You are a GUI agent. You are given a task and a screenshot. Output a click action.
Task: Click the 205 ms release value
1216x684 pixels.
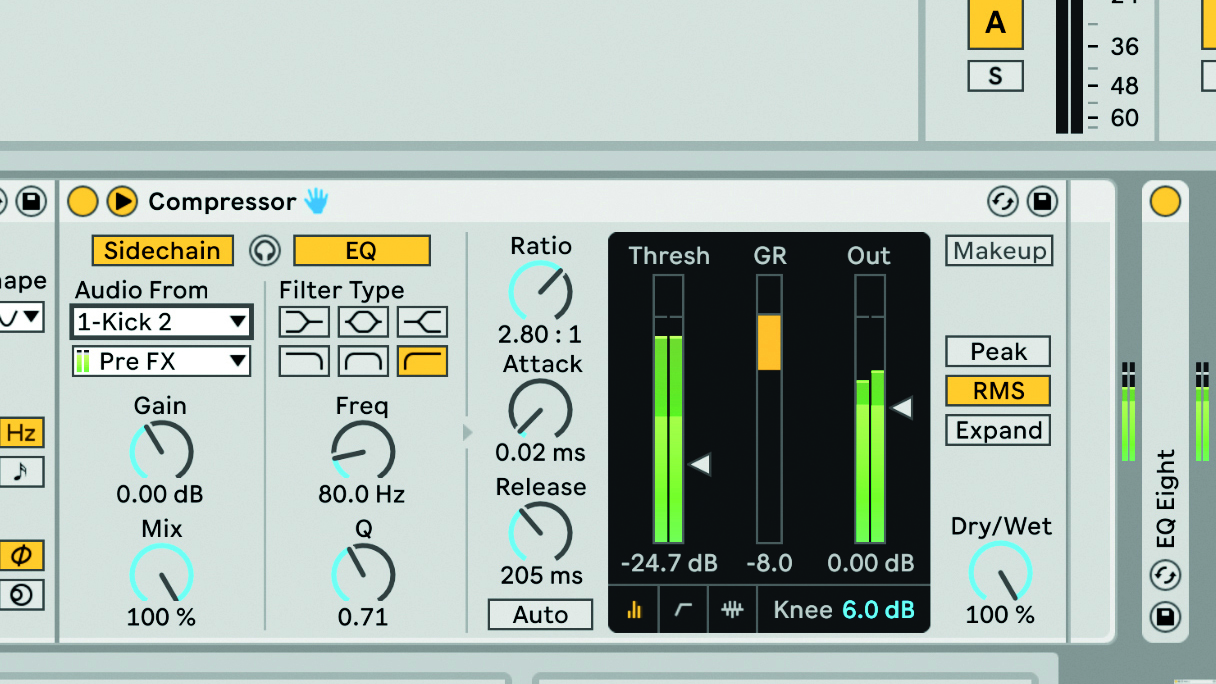pyautogui.click(x=541, y=576)
